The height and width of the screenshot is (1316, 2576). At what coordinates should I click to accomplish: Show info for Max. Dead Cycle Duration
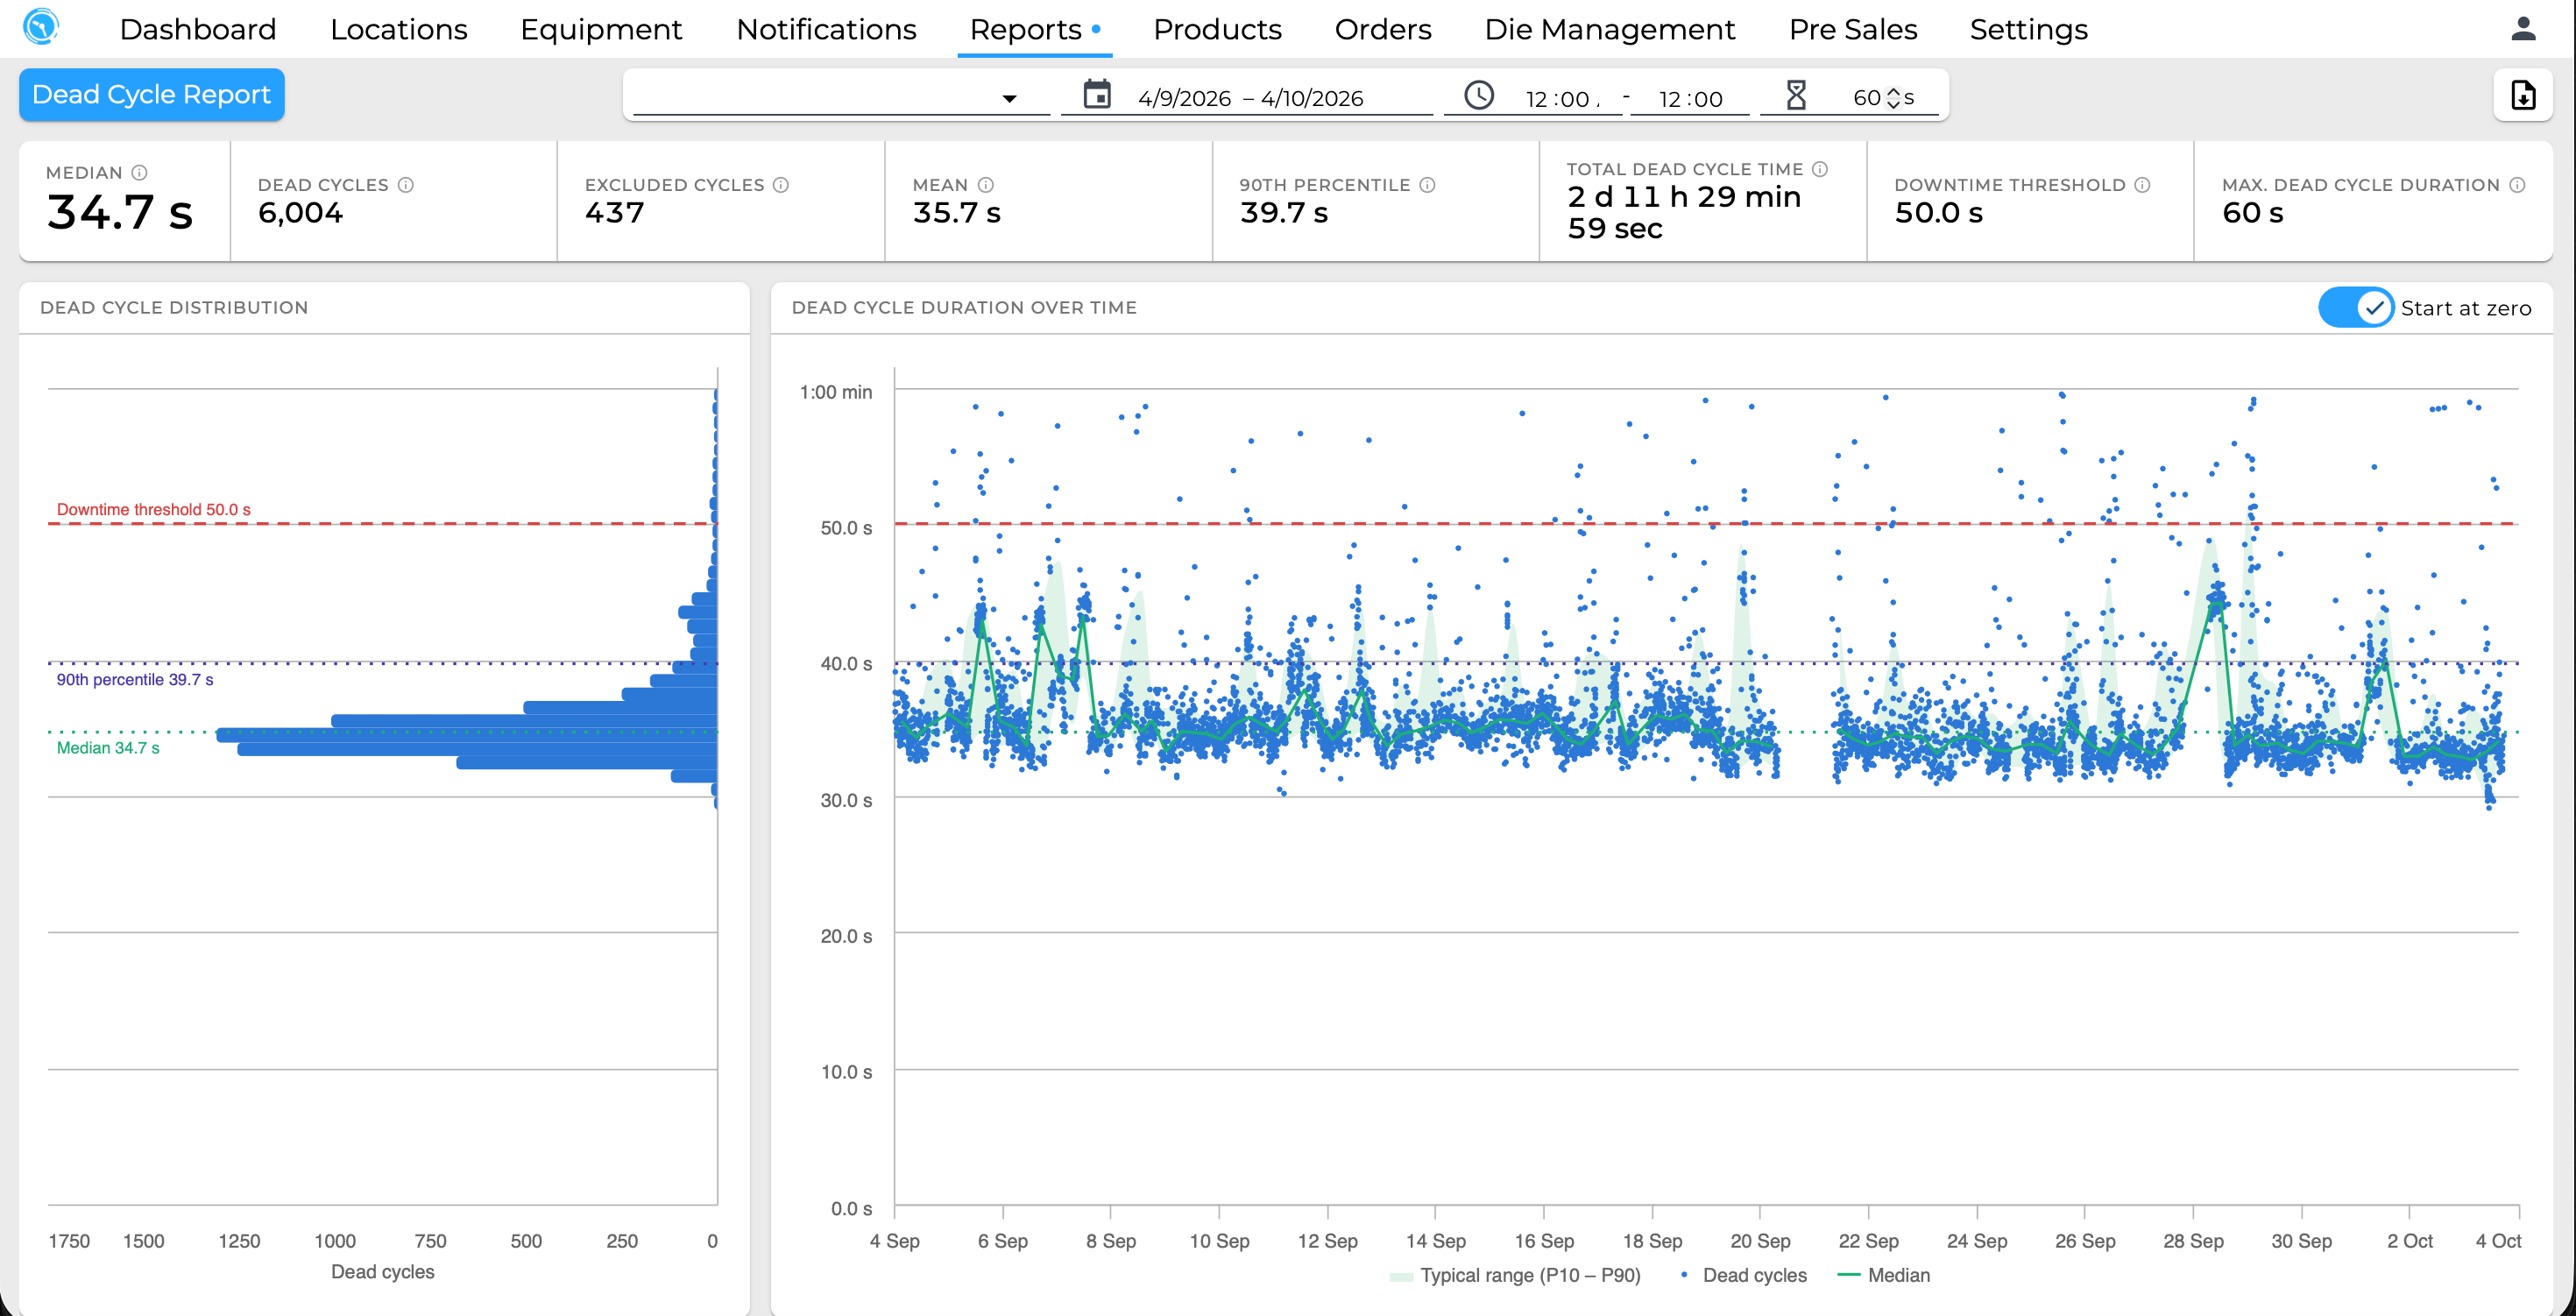click(x=2518, y=185)
